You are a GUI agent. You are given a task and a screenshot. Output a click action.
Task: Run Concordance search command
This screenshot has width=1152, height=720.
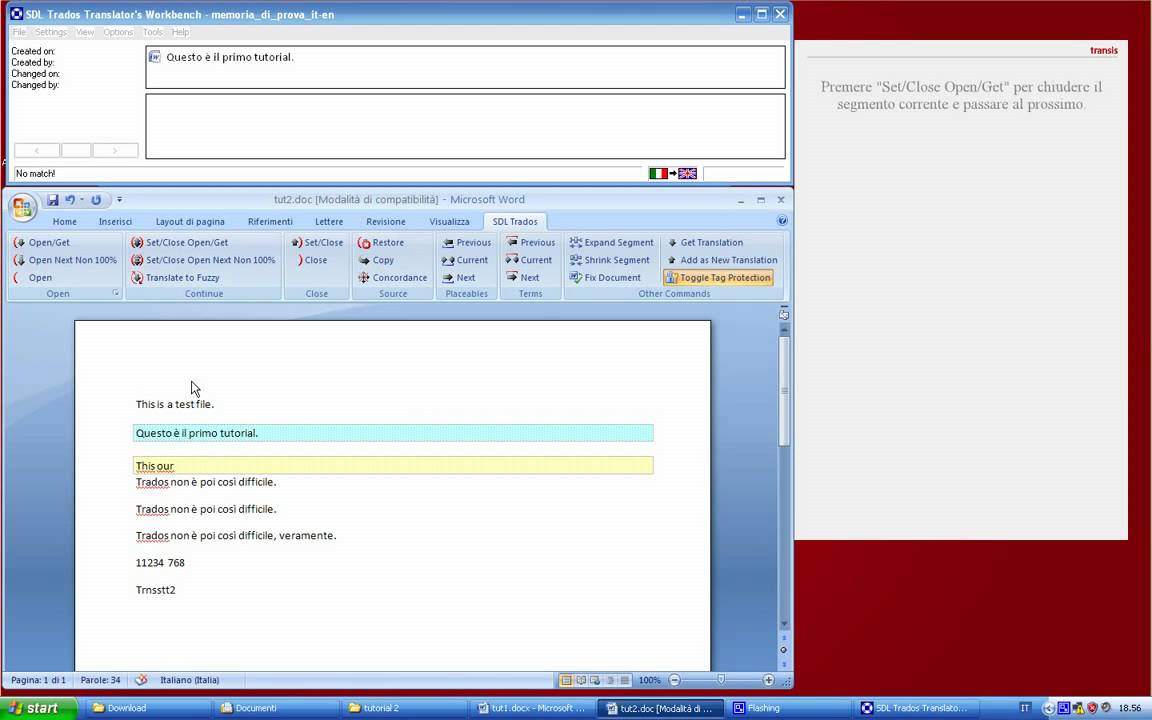pos(392,278)
